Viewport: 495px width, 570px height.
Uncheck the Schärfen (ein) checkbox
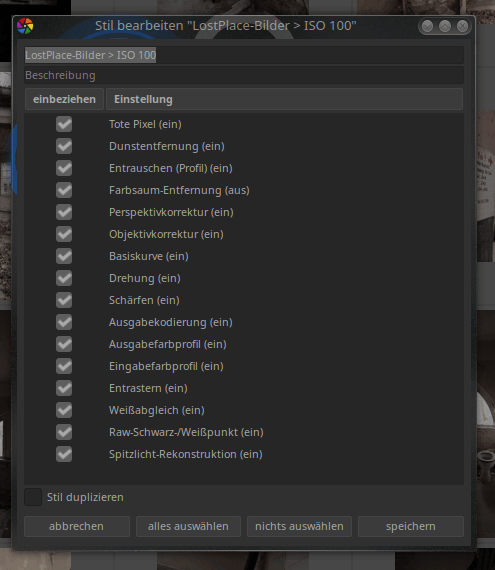(x=64, y=300)
